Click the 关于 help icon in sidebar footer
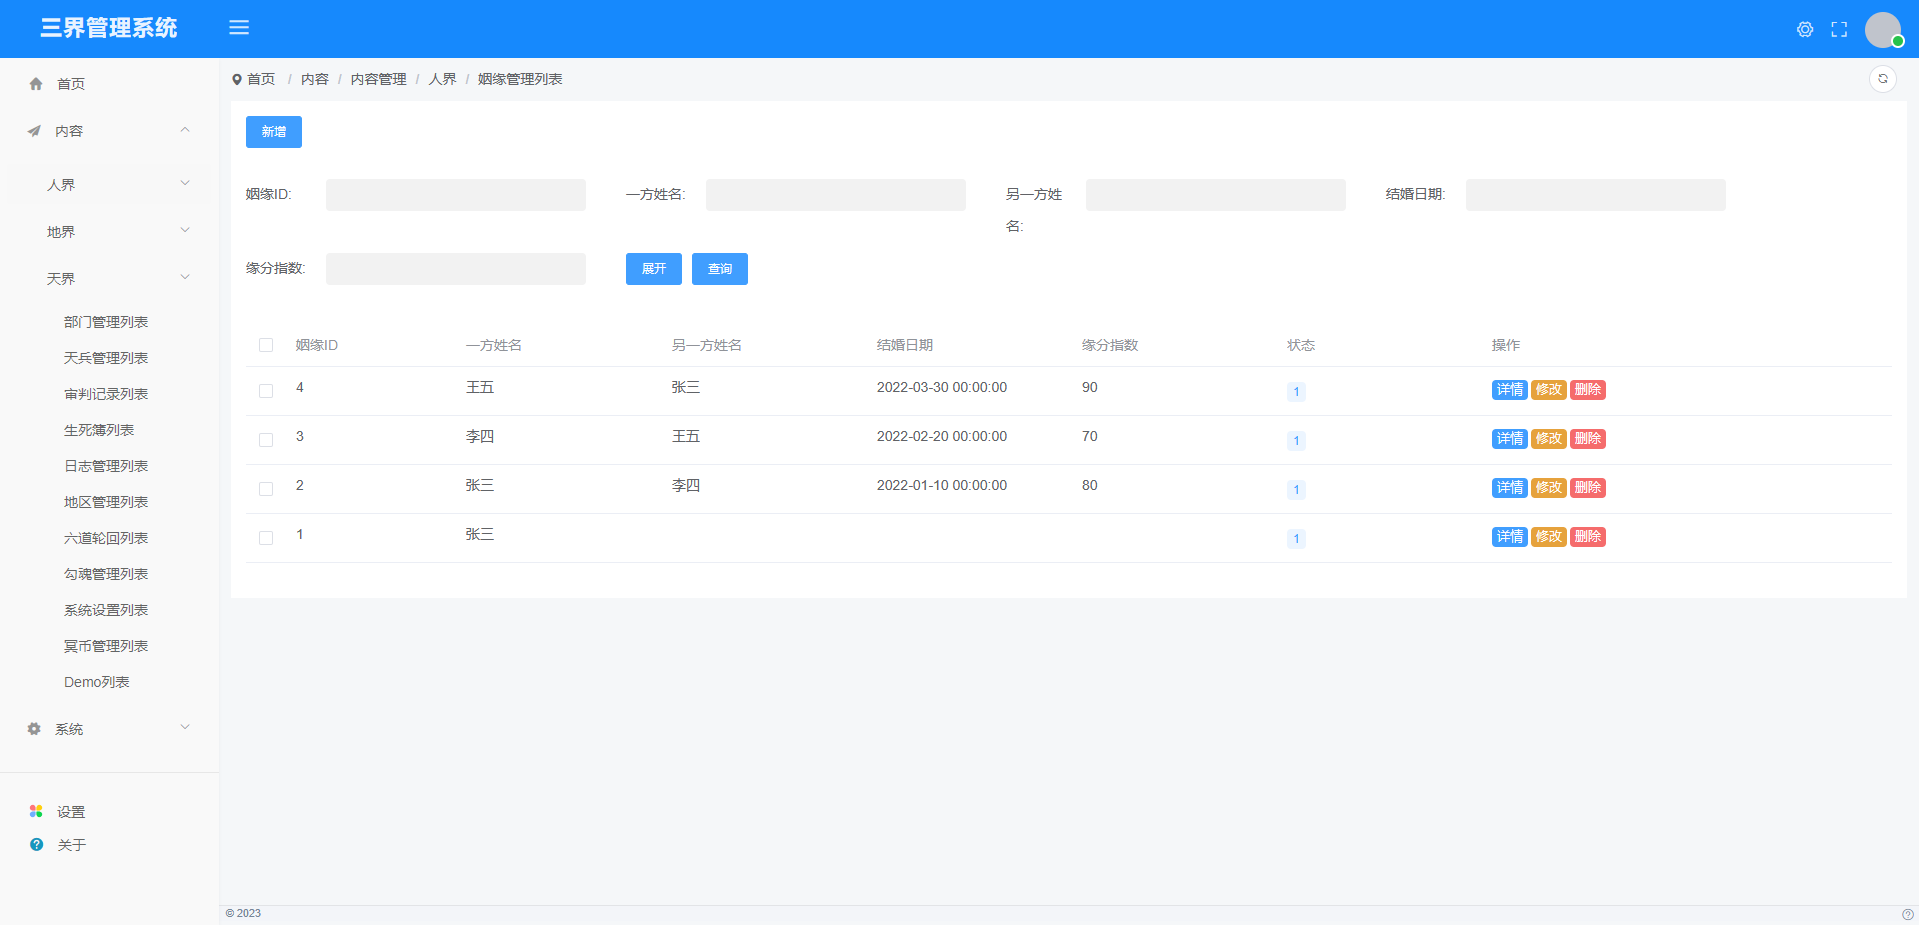1919x925 pixels. (36, 844)
